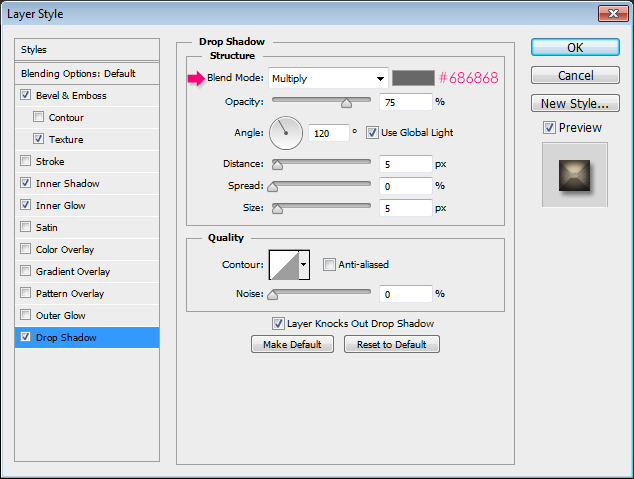Click the layer style preview thumbnail
This screenshot has height=479, width=634.
tap(575, 175)
